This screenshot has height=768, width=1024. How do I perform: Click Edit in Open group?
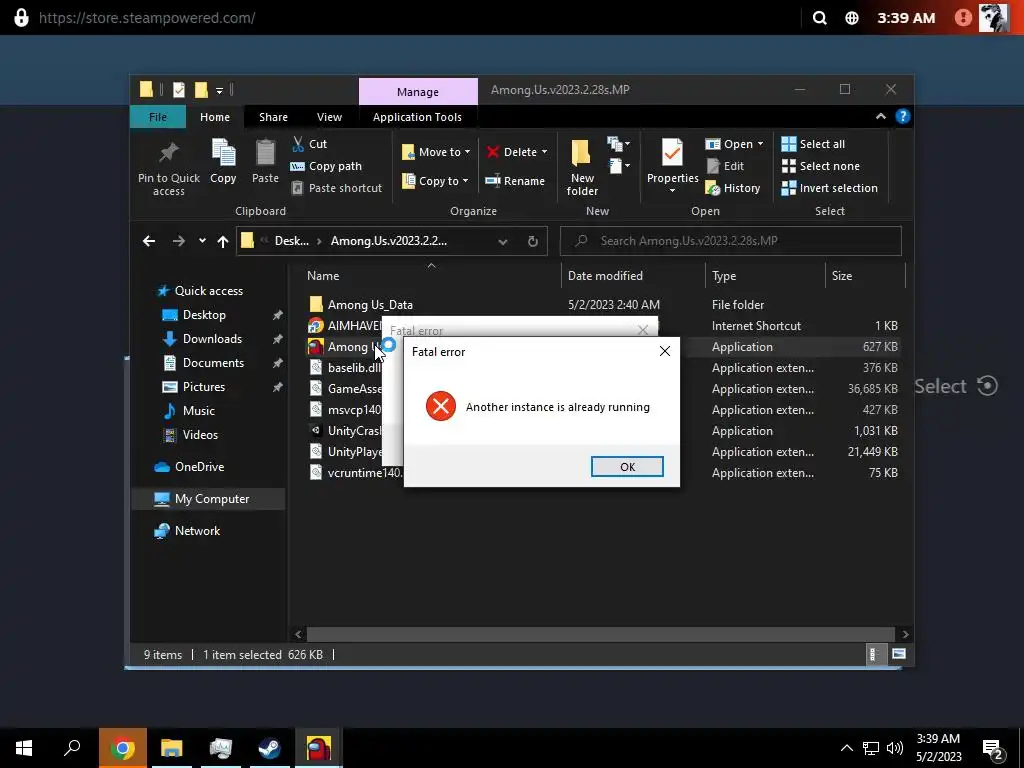point(725,166)
